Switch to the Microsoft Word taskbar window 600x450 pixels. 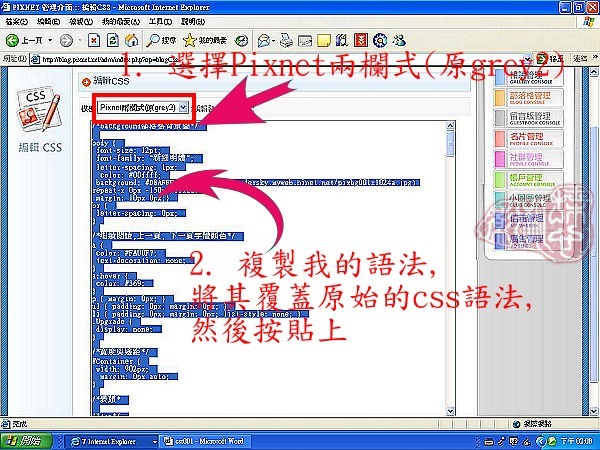tap(205, 441)
